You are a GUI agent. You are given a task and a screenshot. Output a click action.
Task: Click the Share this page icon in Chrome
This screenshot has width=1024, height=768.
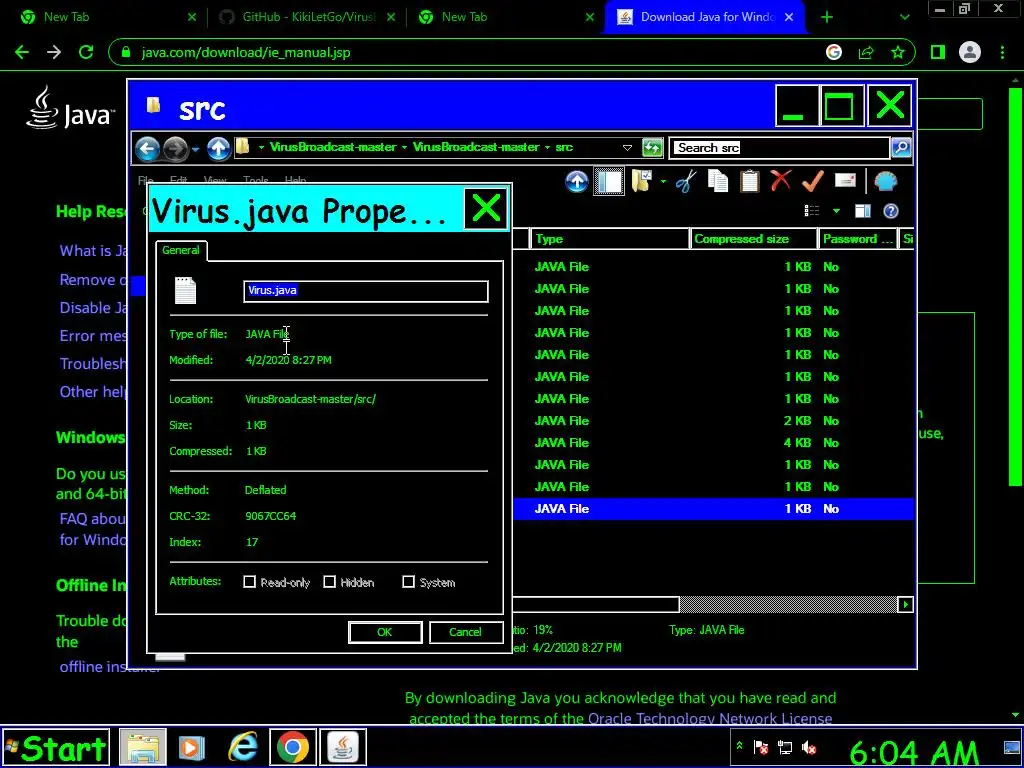click(x=866, y=52)
